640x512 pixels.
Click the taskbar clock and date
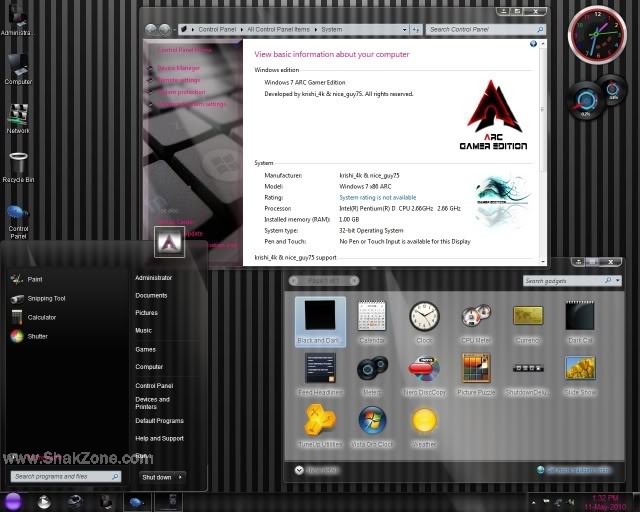pos(605,502)
